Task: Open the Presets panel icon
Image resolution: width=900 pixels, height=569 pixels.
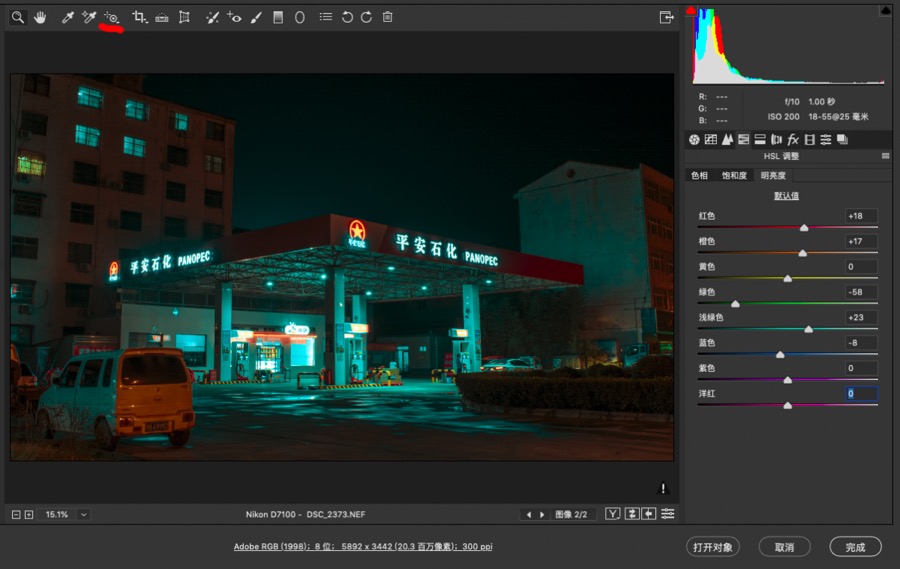Action: click(x=826, y=139)
